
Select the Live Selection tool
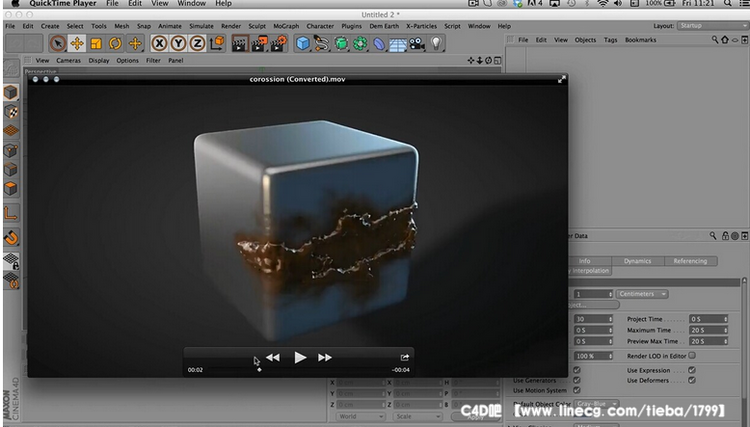pos(58,44)
